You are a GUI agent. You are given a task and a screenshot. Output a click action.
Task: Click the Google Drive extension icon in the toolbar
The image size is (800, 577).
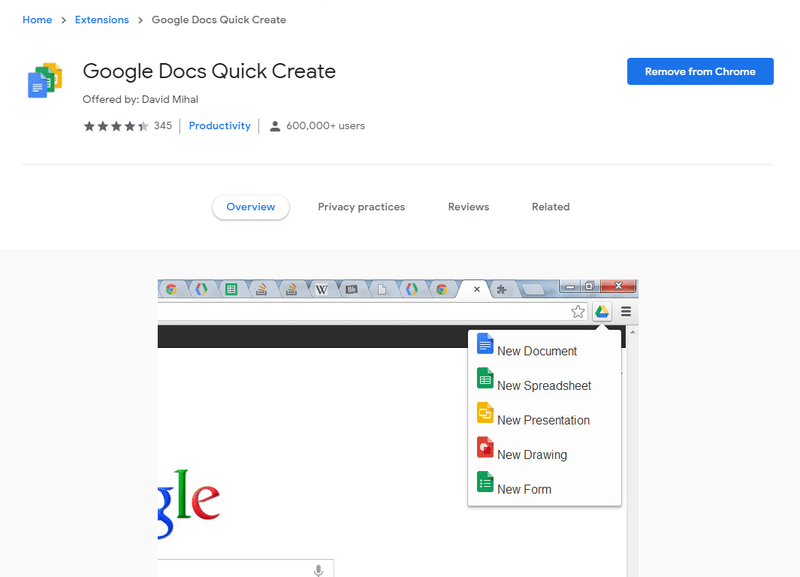click(602, 311)
